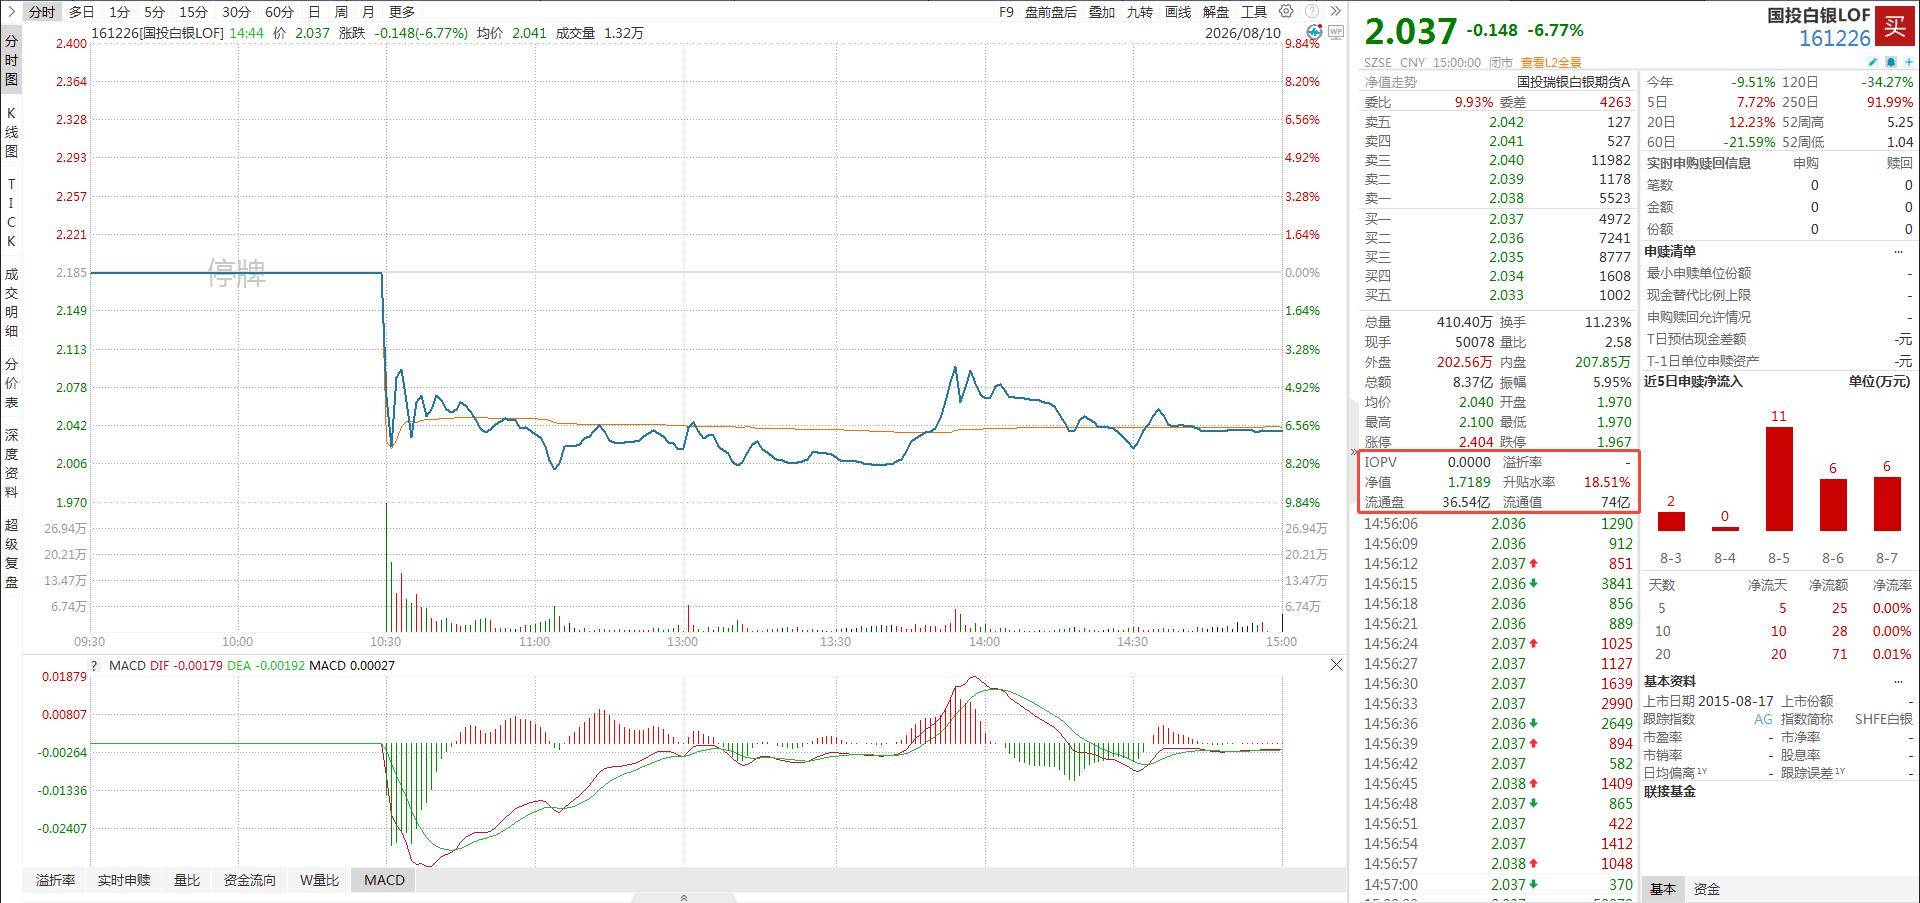
Task: Add stock to watchlist with plus icon
Action: point(1909,62)
